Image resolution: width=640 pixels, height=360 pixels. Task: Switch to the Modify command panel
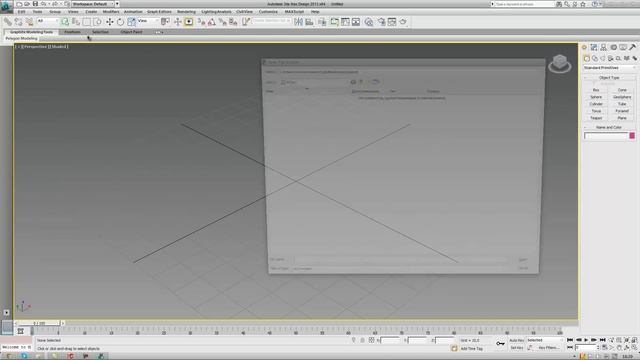point(594,47)
